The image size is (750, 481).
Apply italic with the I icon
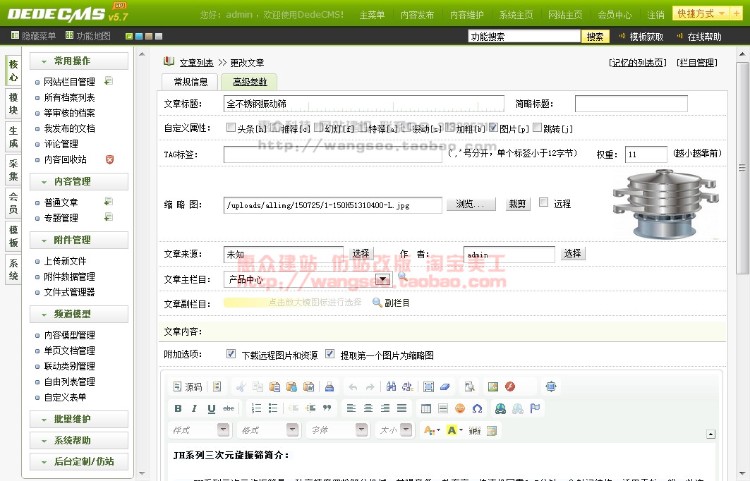click(194, 408)
